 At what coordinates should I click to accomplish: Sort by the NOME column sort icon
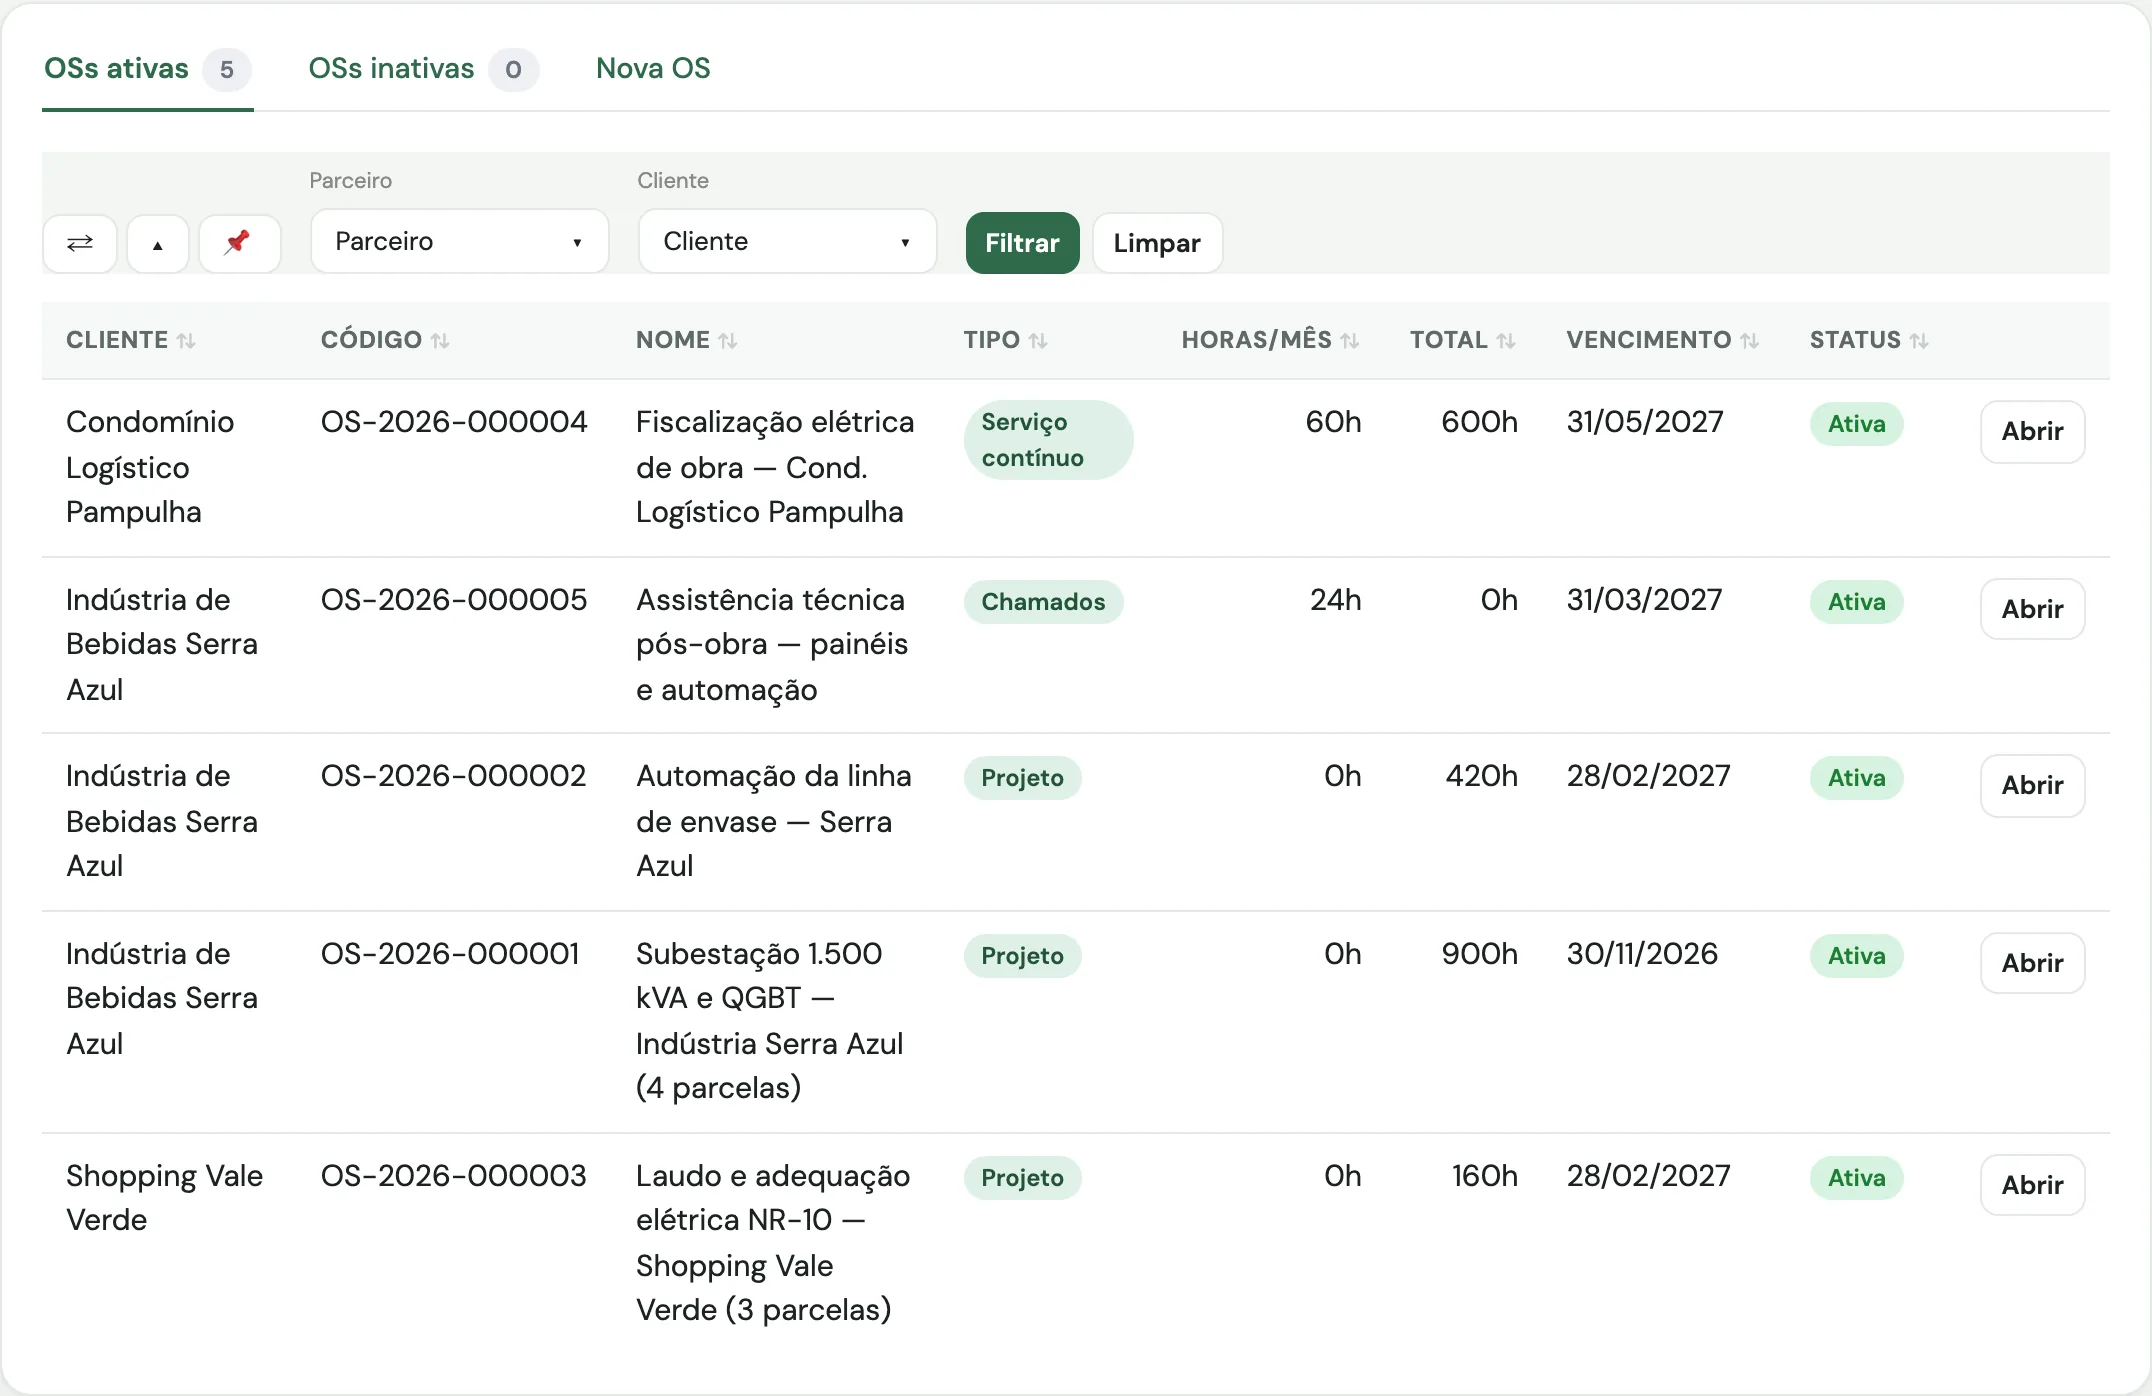[728, 341]
